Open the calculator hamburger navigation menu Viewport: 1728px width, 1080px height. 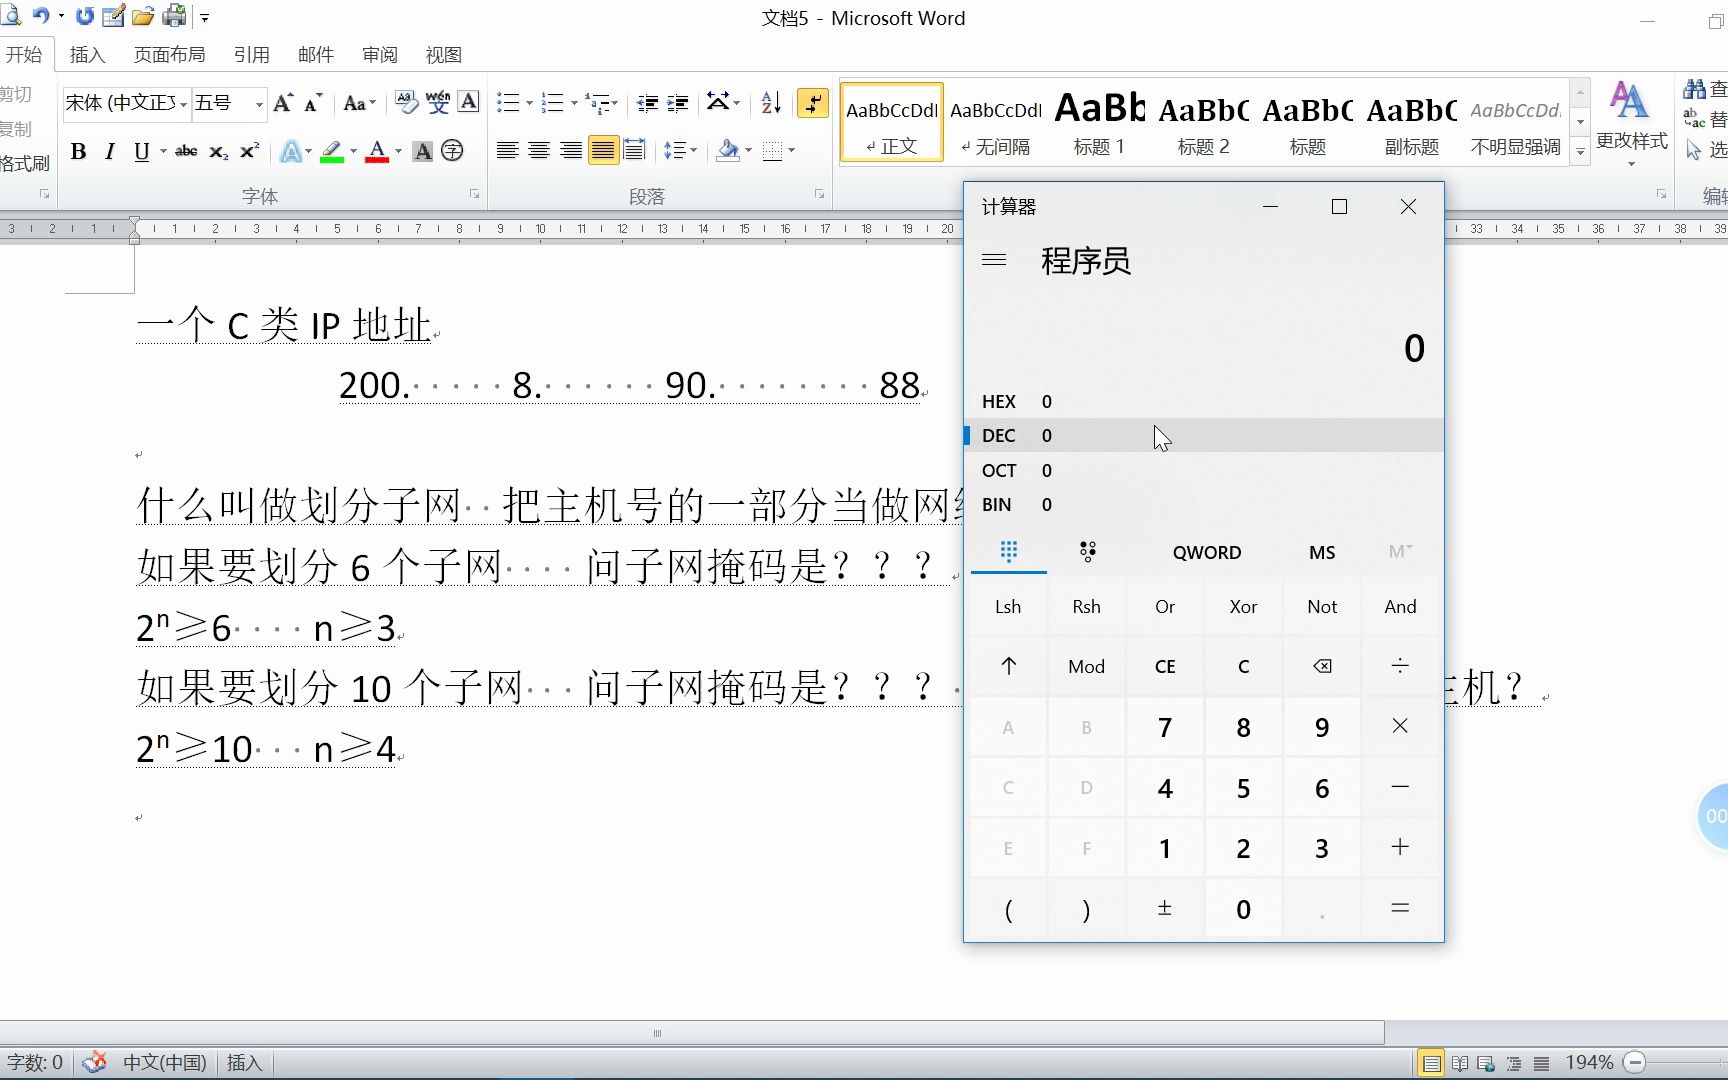994,260
